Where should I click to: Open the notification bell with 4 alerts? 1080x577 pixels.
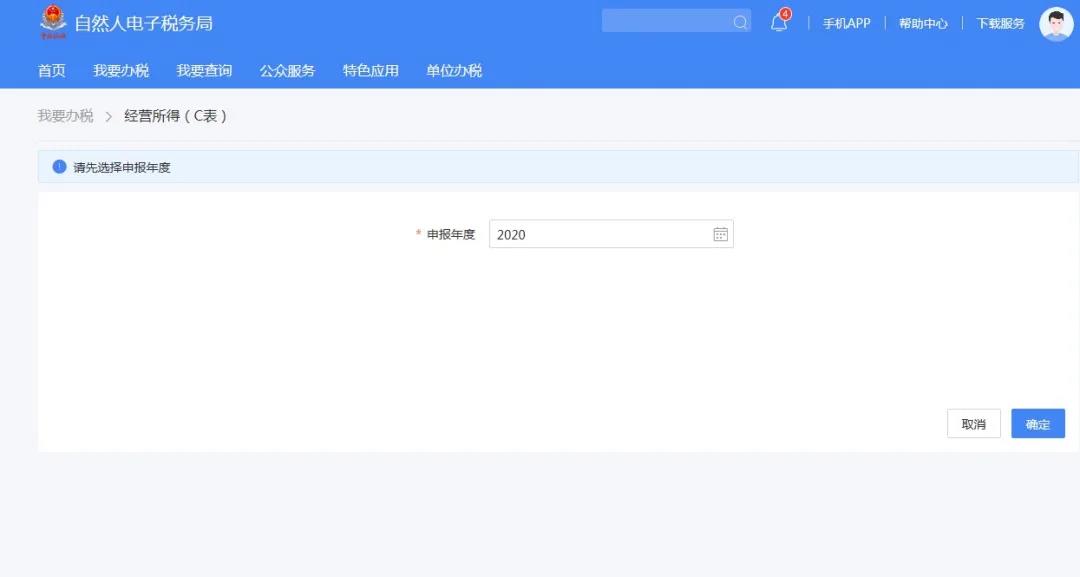779,23
